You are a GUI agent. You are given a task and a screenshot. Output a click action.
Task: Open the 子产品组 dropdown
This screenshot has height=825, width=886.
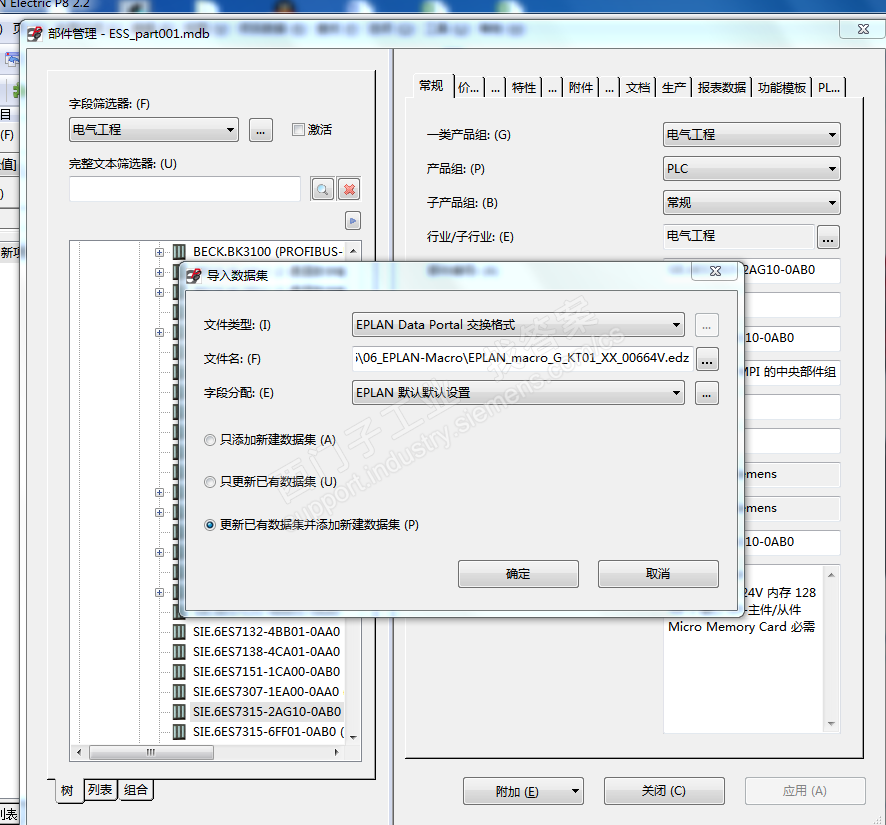tap(752, 202)
